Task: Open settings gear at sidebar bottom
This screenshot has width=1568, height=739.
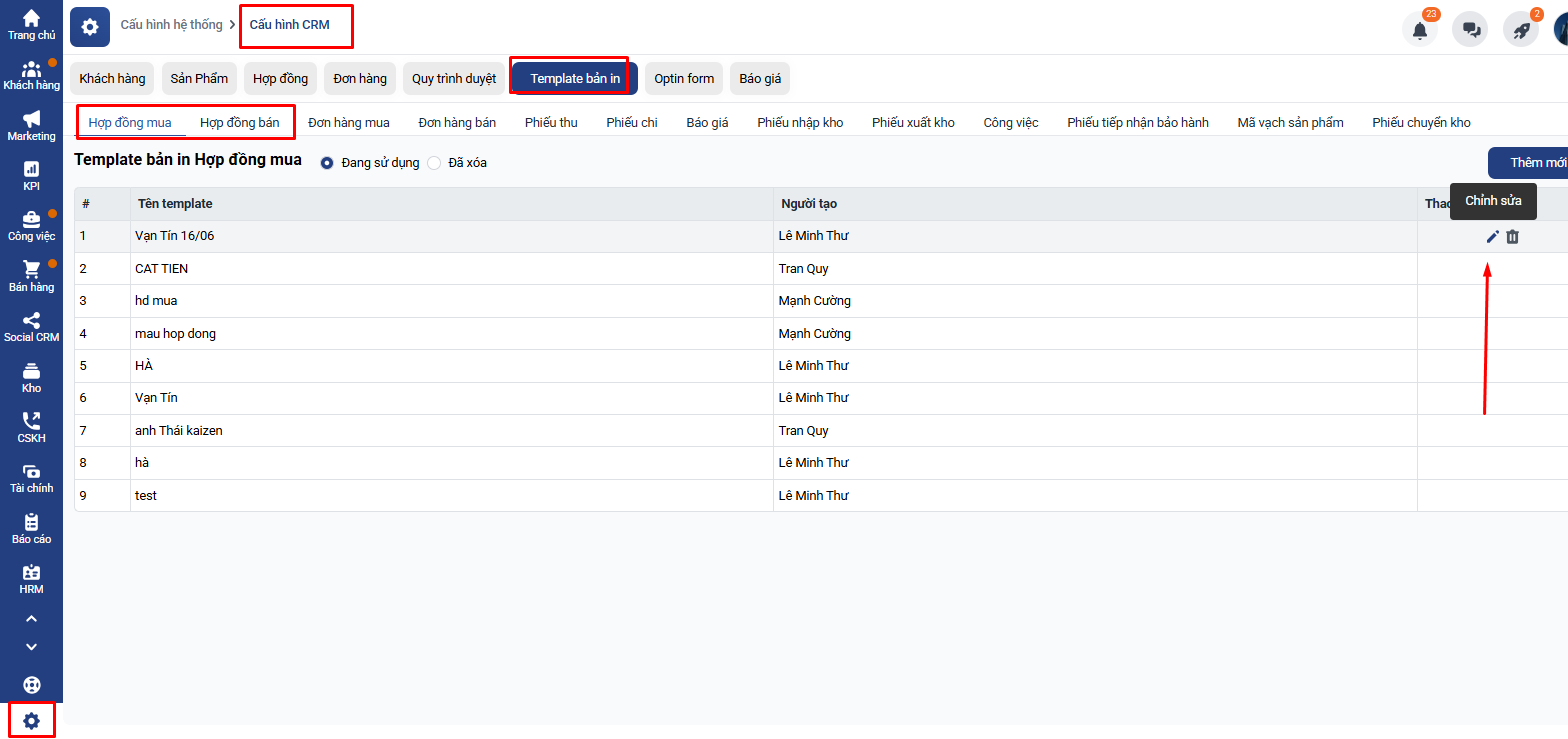Action: (32, 720)
